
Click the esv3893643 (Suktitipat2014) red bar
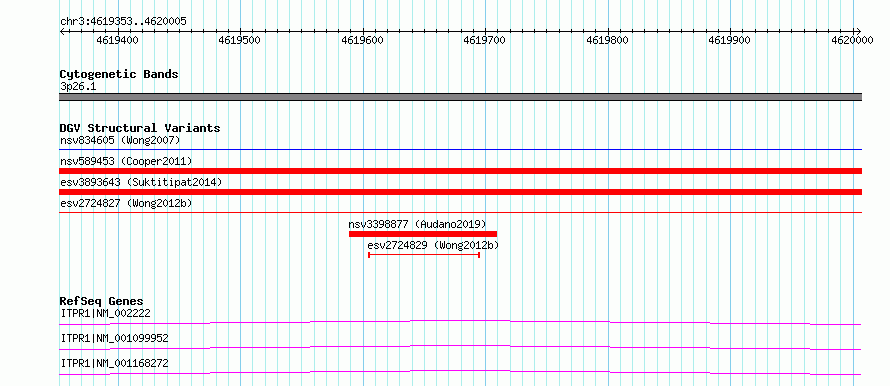(460, 192)
